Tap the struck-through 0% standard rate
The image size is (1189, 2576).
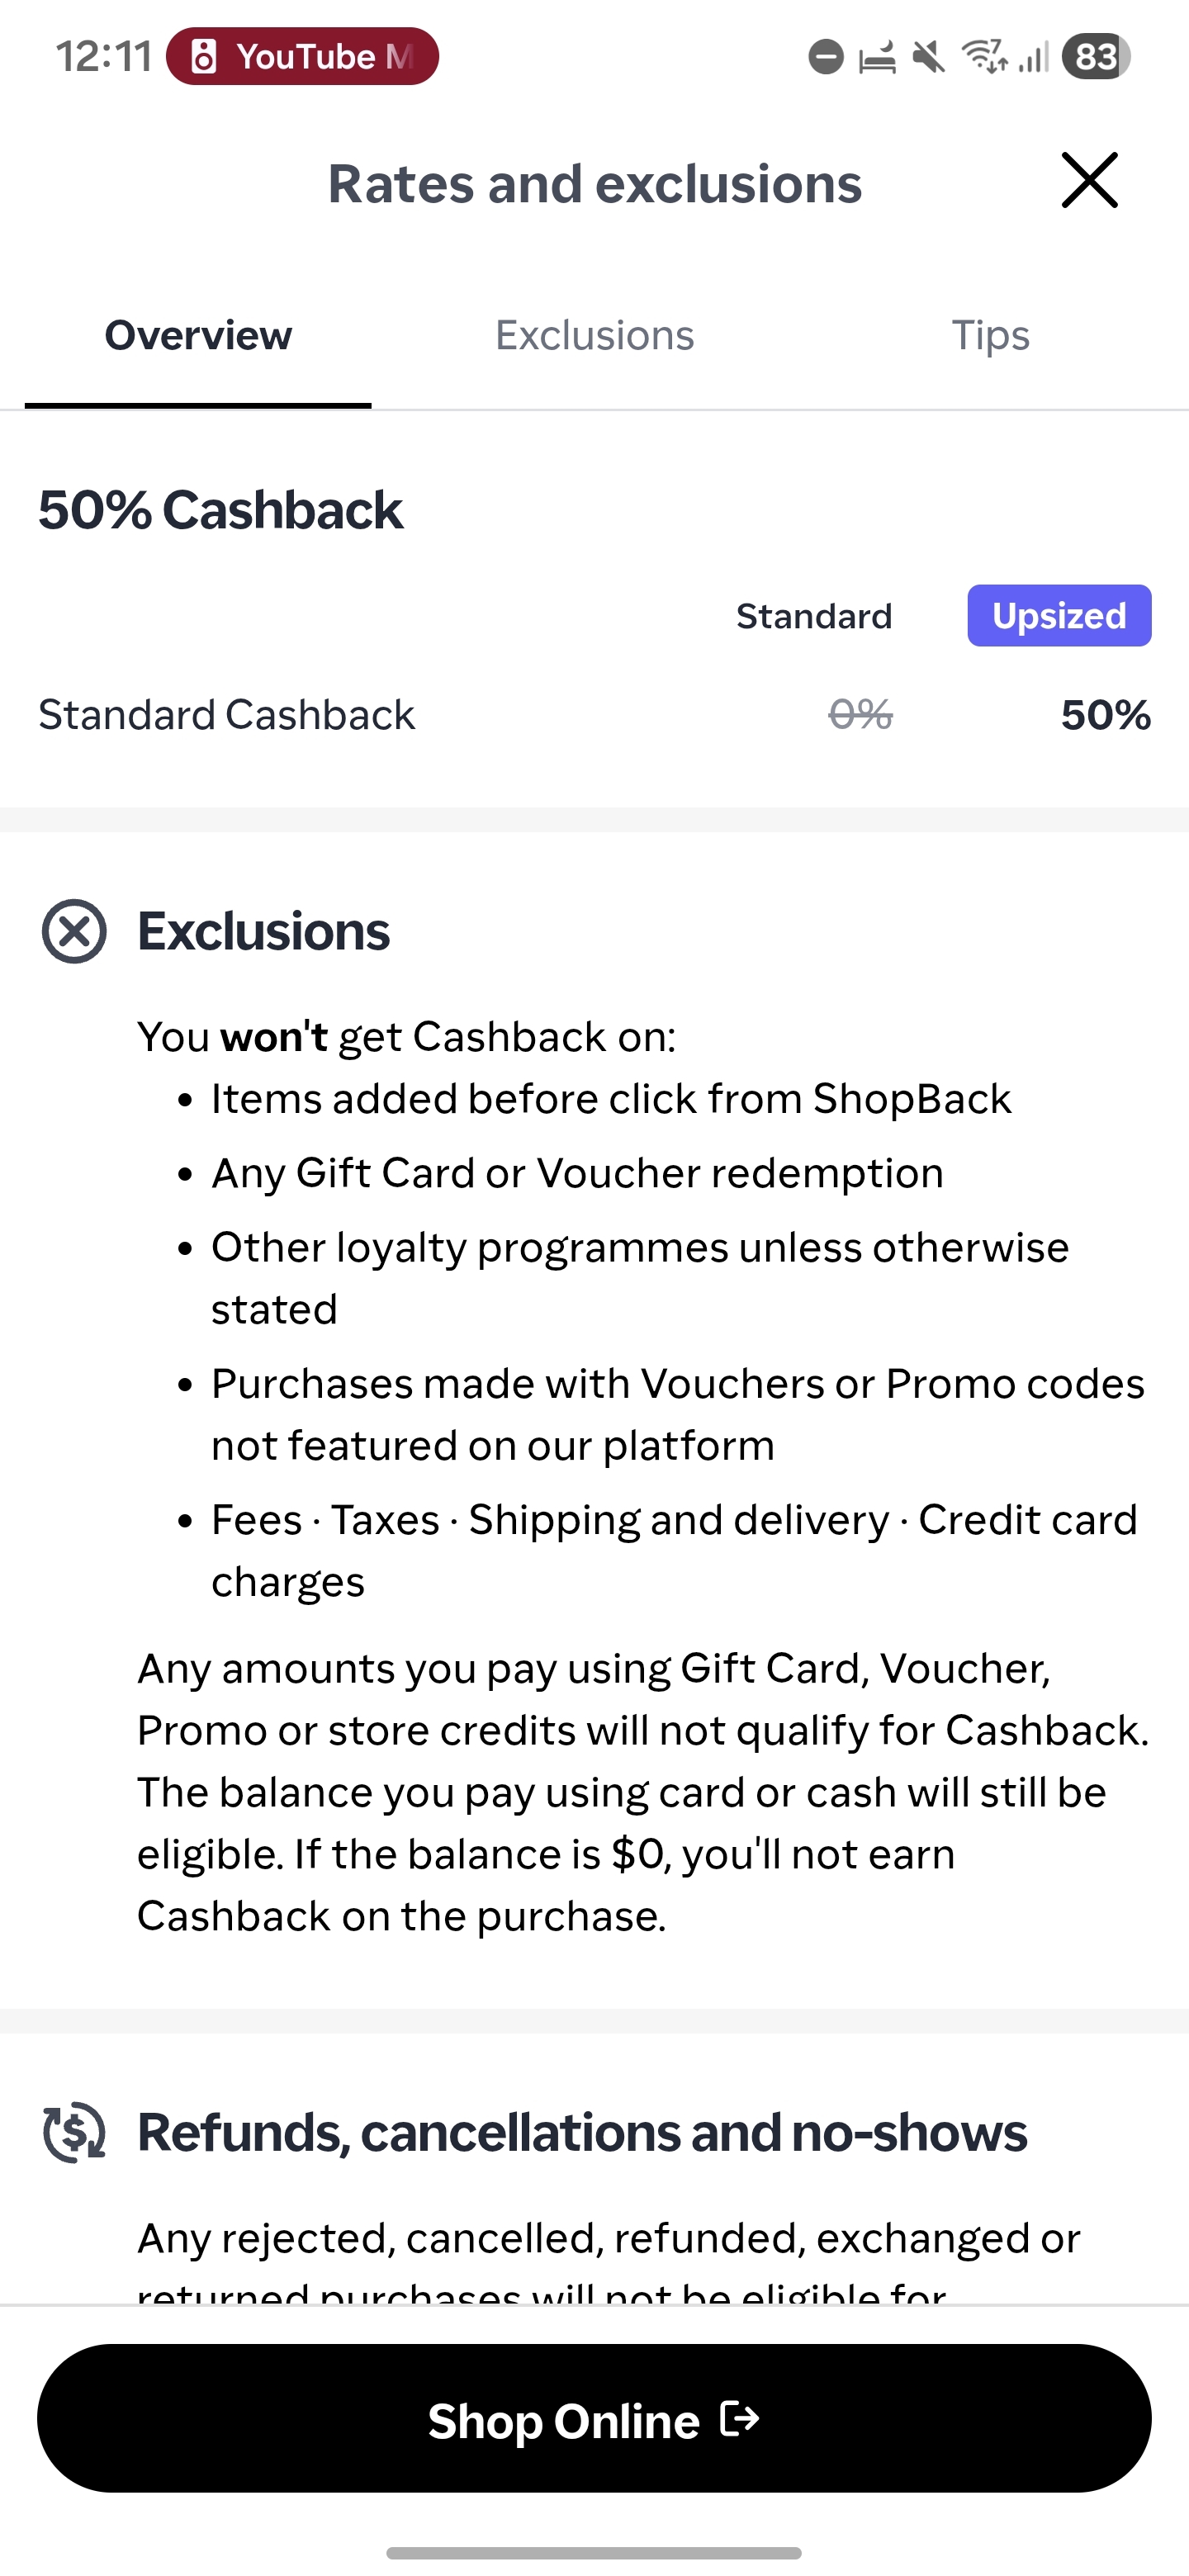[x=860, y=715]
